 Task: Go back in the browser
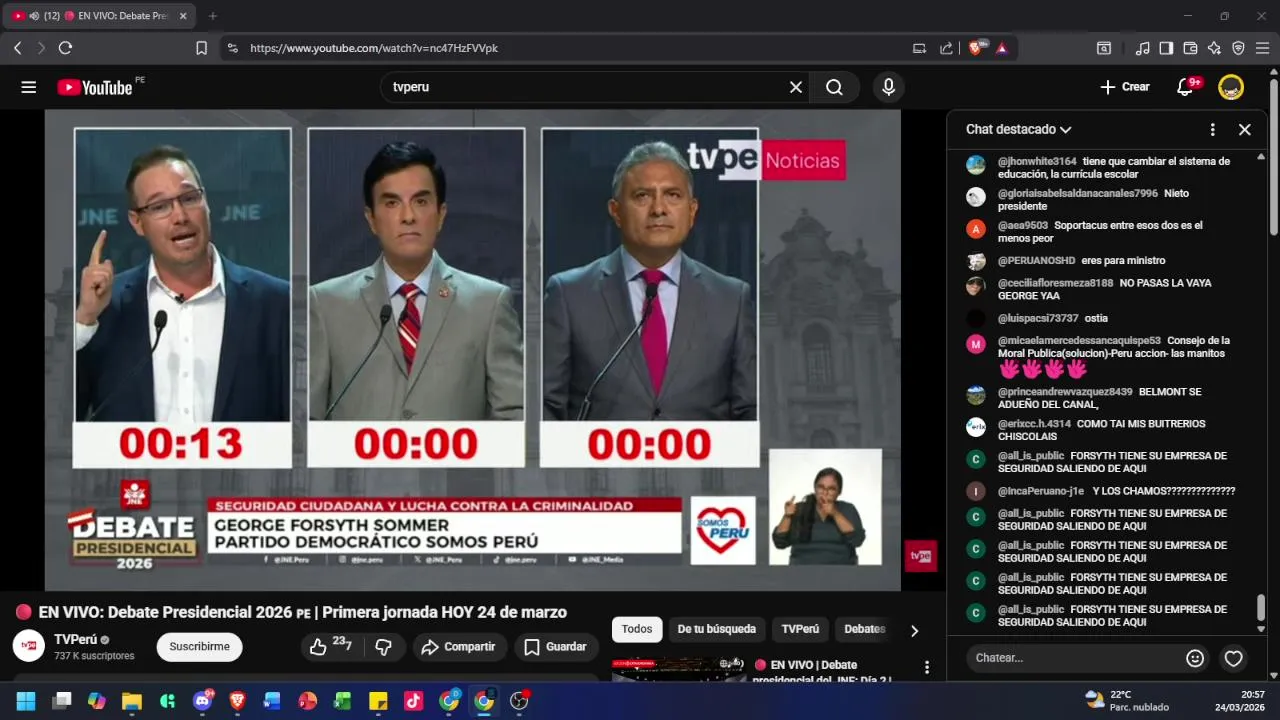[17, 48]
